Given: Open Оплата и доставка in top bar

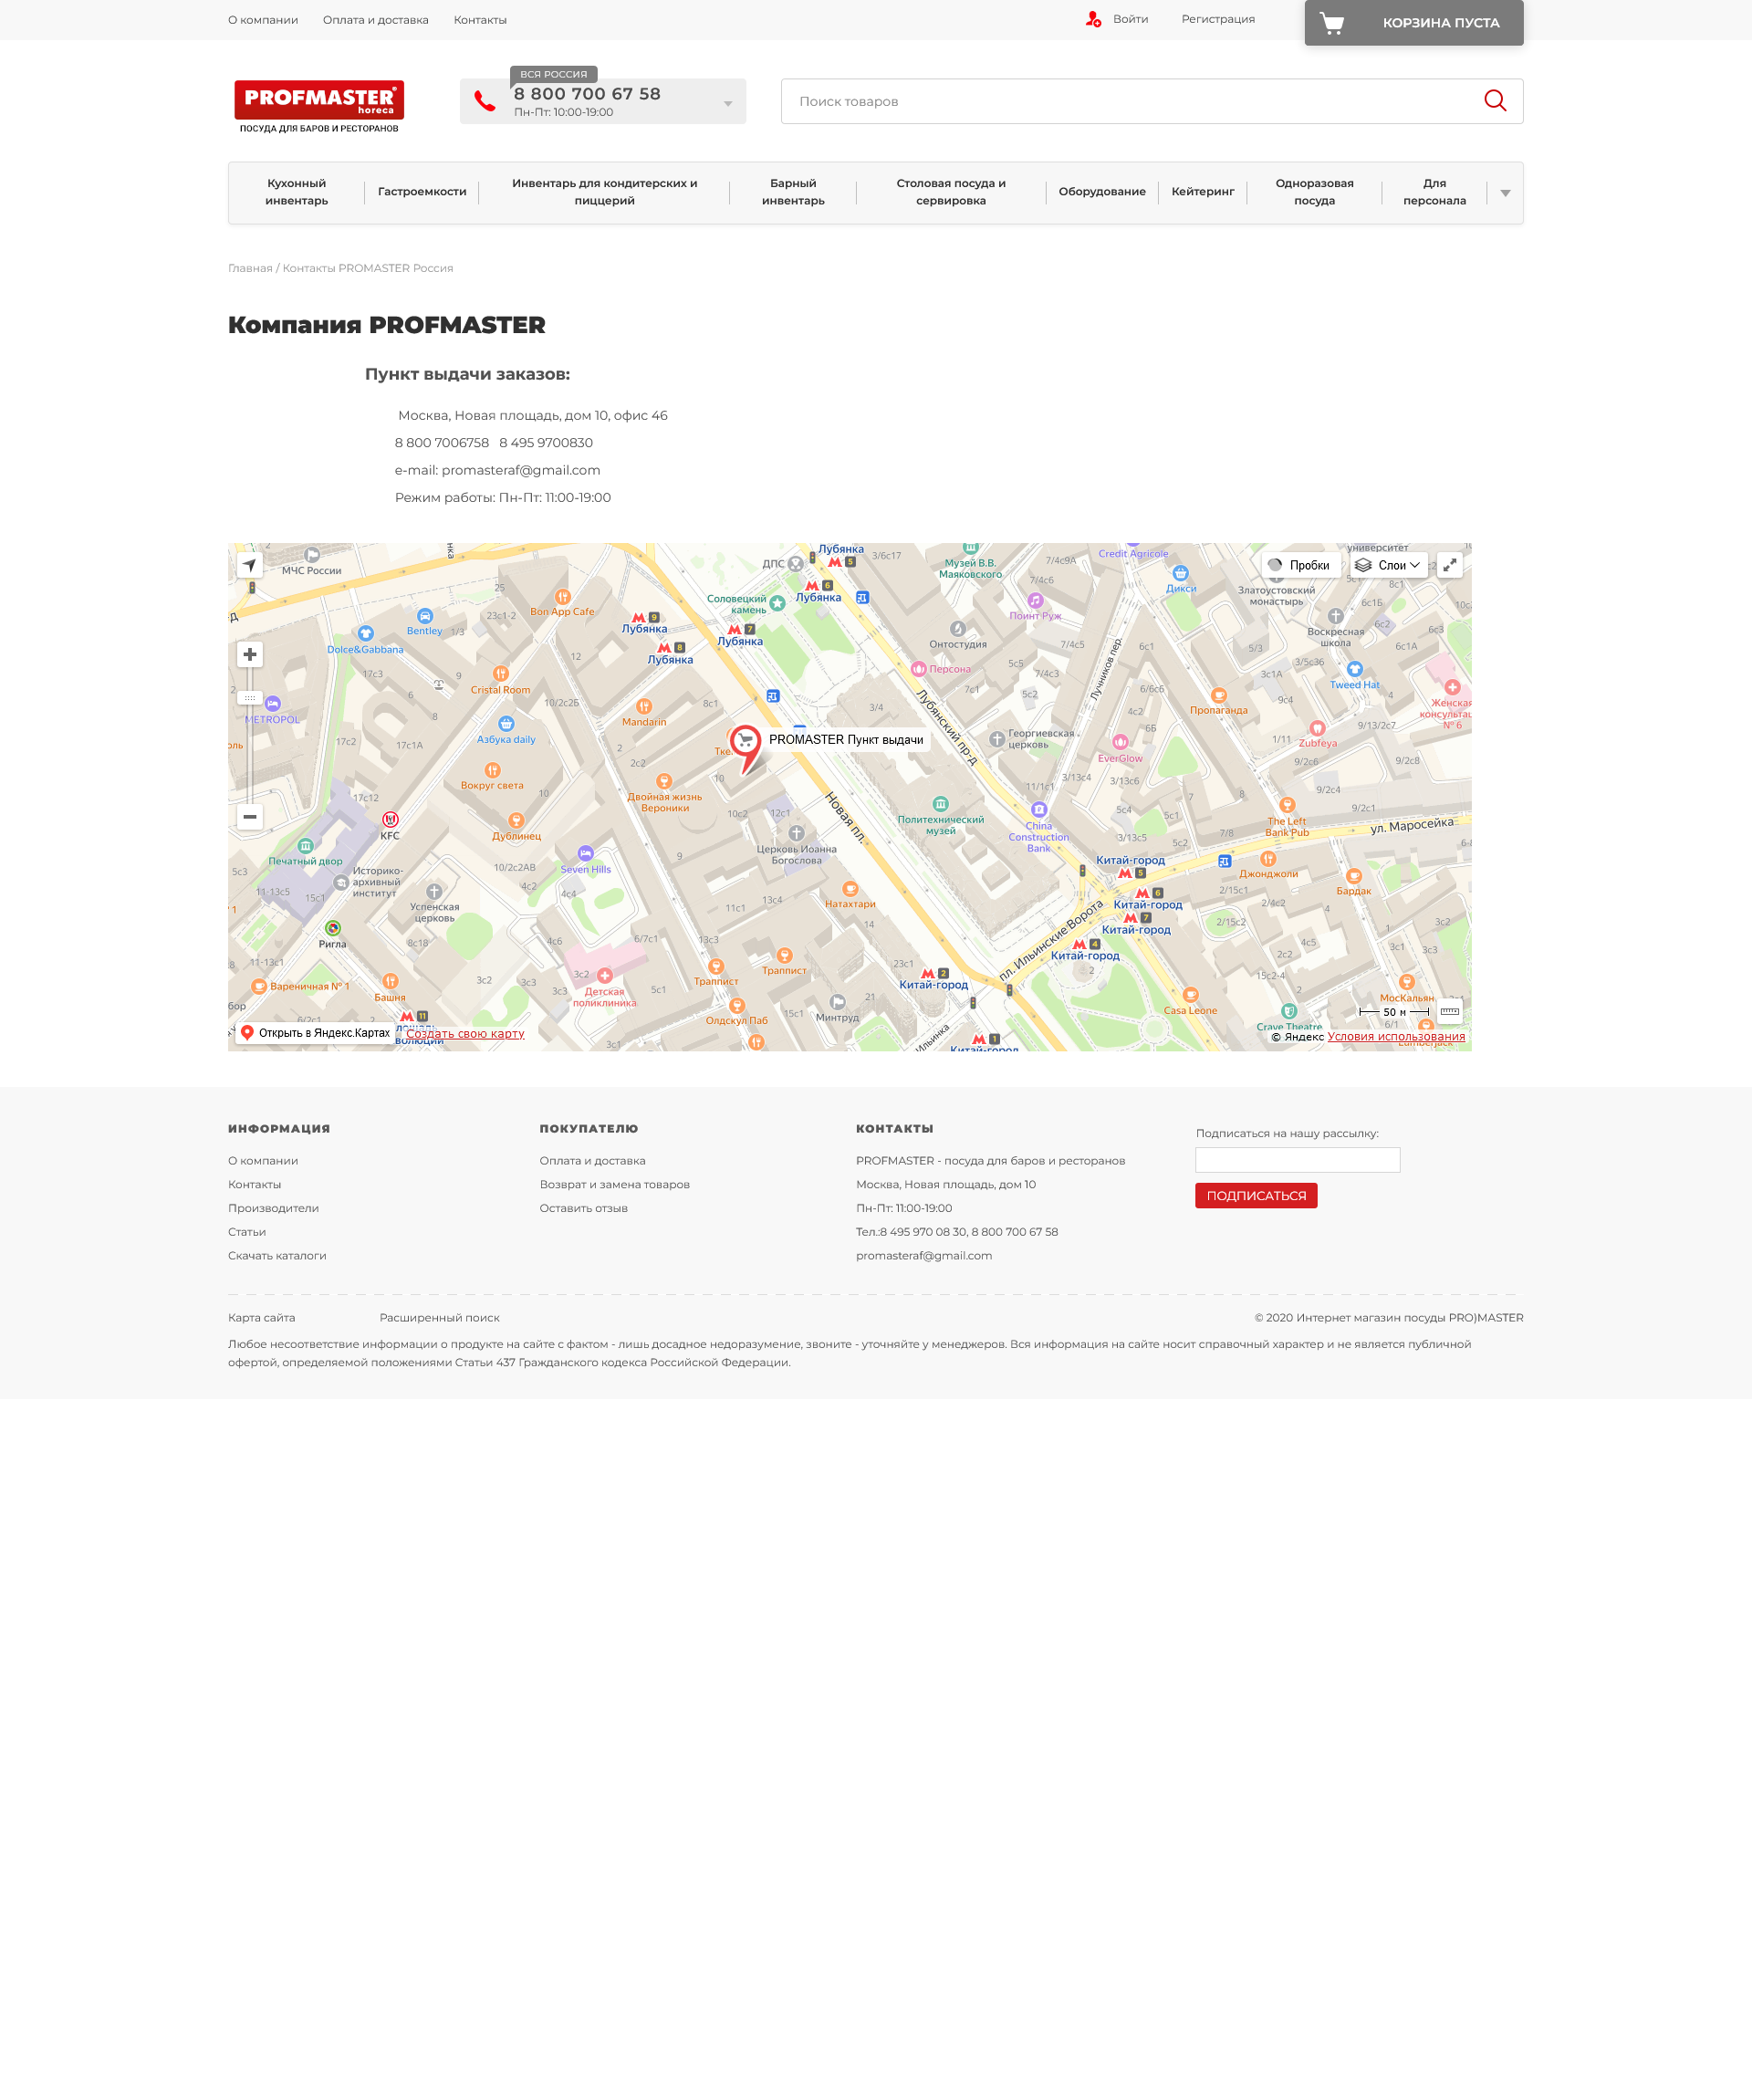Looking at the screenshot, I should (x=376, y=20).
